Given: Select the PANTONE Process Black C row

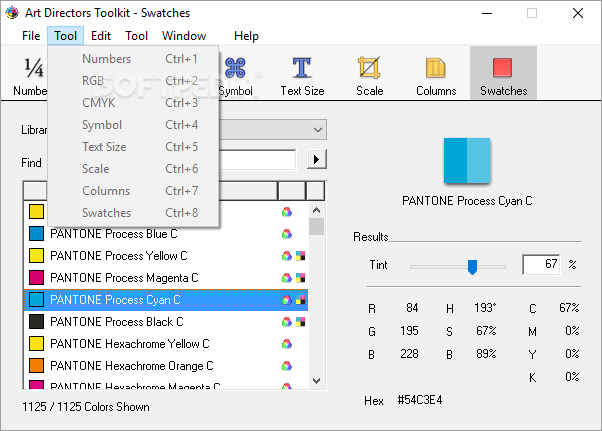Looking at the screenshot, I should tap(166, 322).
